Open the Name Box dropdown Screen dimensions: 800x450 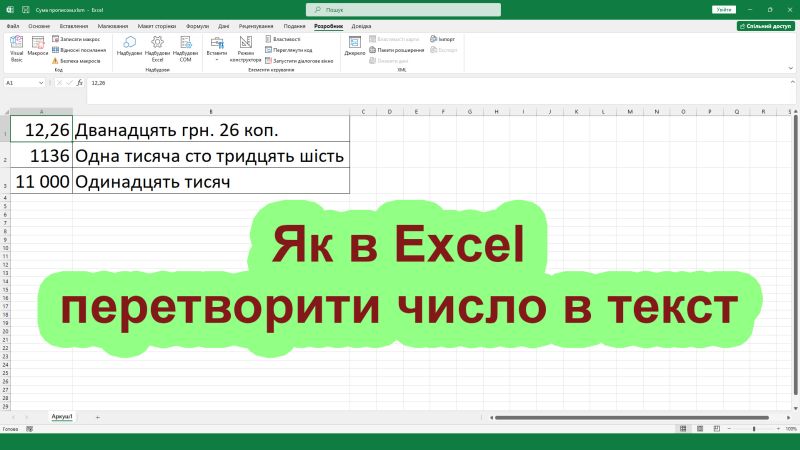pos(41,83)
